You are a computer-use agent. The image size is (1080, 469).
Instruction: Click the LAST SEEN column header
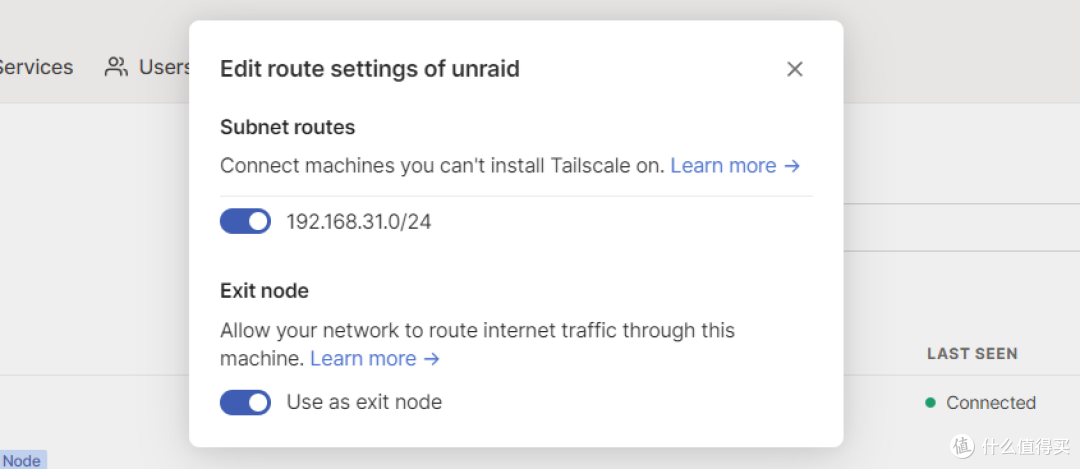972,353
